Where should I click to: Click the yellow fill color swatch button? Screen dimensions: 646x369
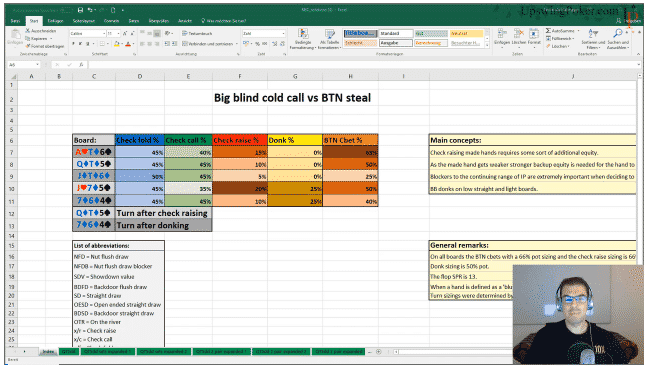117,44
